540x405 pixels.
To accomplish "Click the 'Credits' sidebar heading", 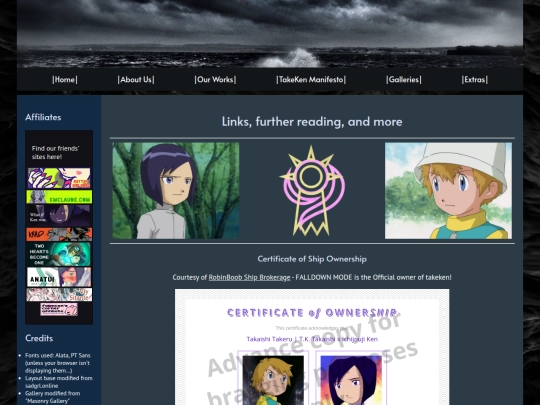I will click(39, 338).
